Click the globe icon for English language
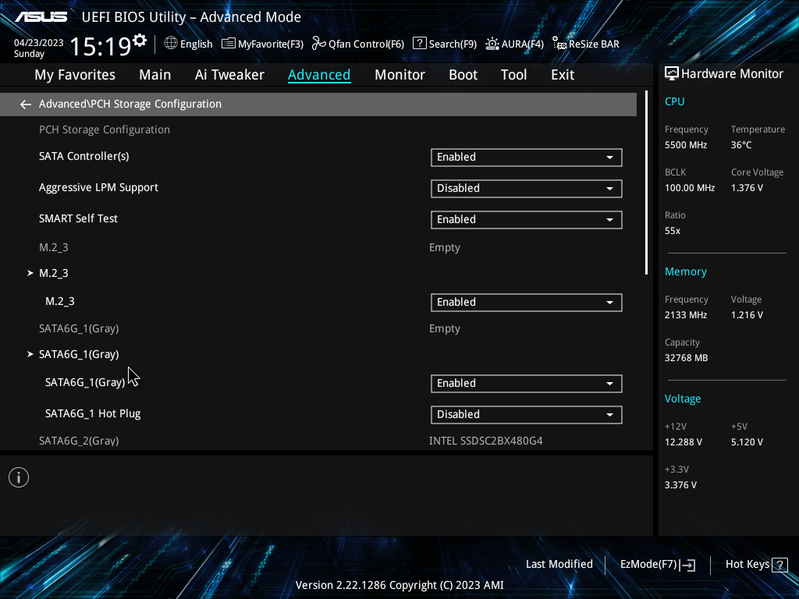 coord(171,43)
